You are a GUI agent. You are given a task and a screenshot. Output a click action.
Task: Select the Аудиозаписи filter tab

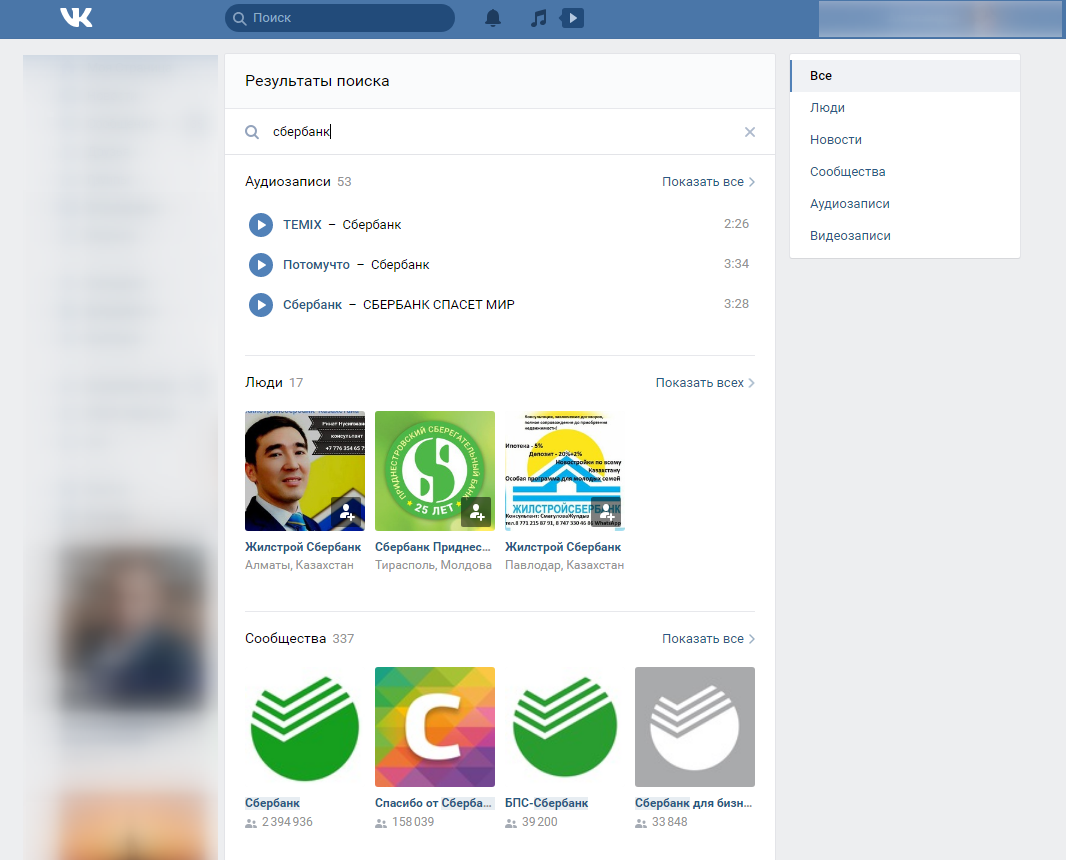905,203
